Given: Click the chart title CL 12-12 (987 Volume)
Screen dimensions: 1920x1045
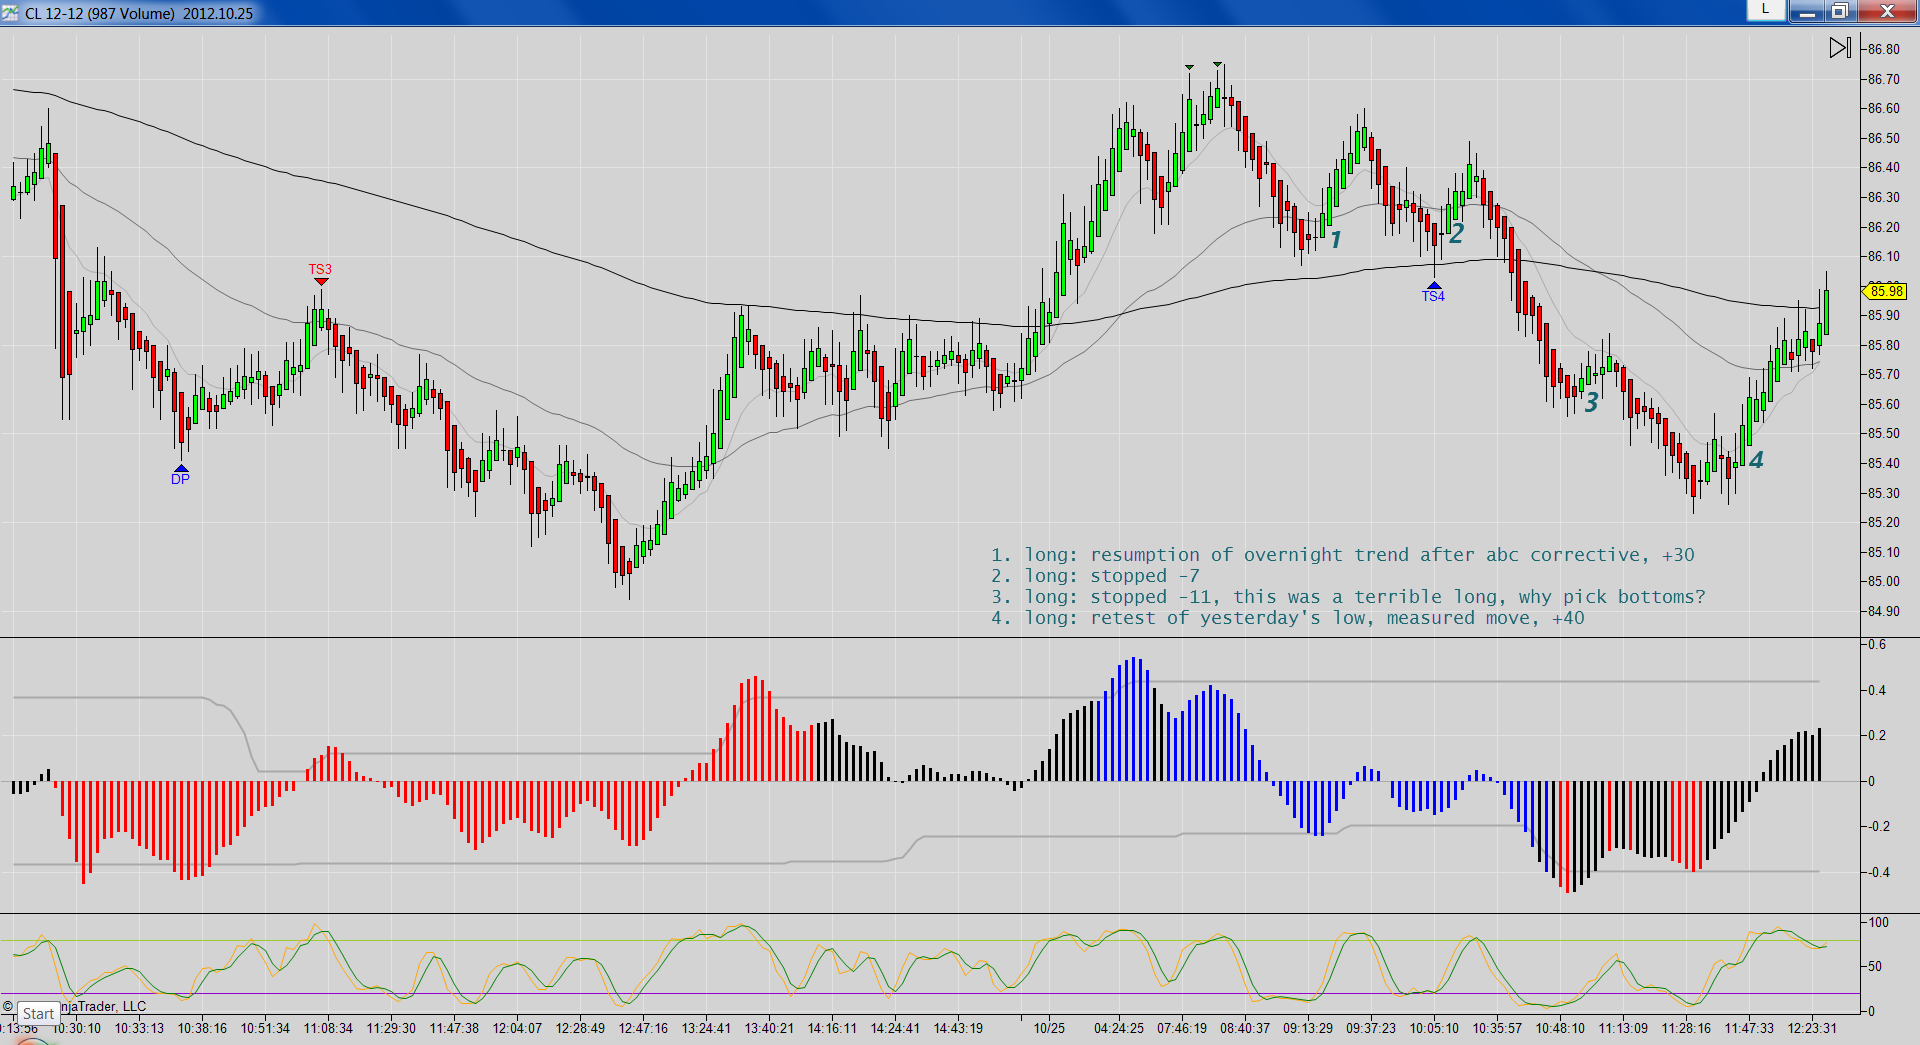Looking at the screenshot, I should coord(99,13).
